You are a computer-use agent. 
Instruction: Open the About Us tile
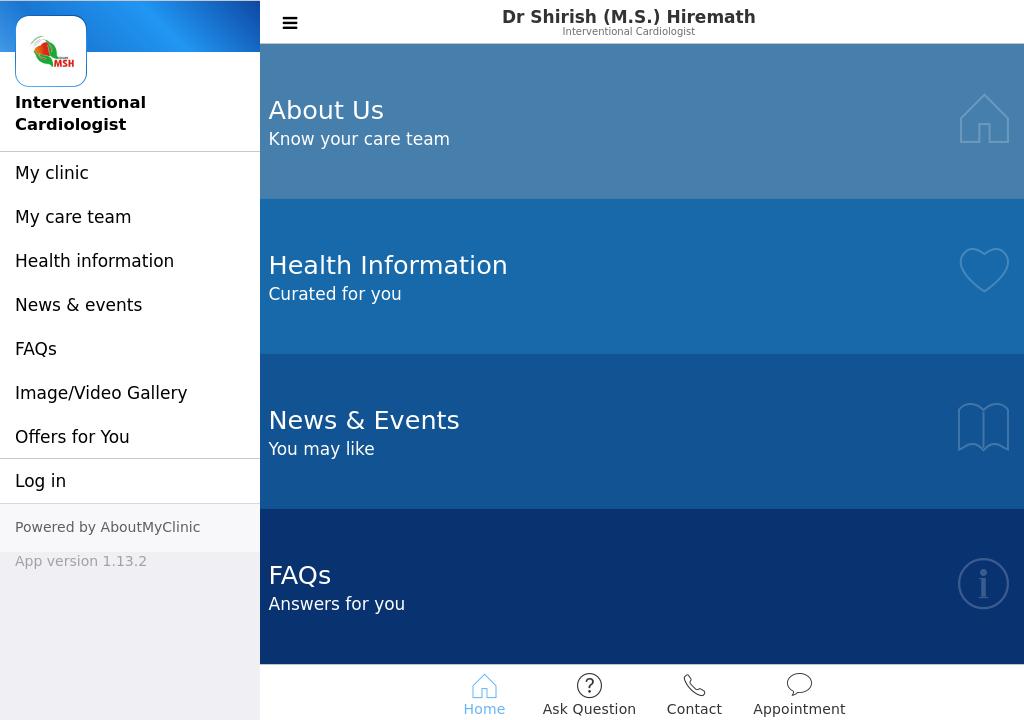point(642,122)
